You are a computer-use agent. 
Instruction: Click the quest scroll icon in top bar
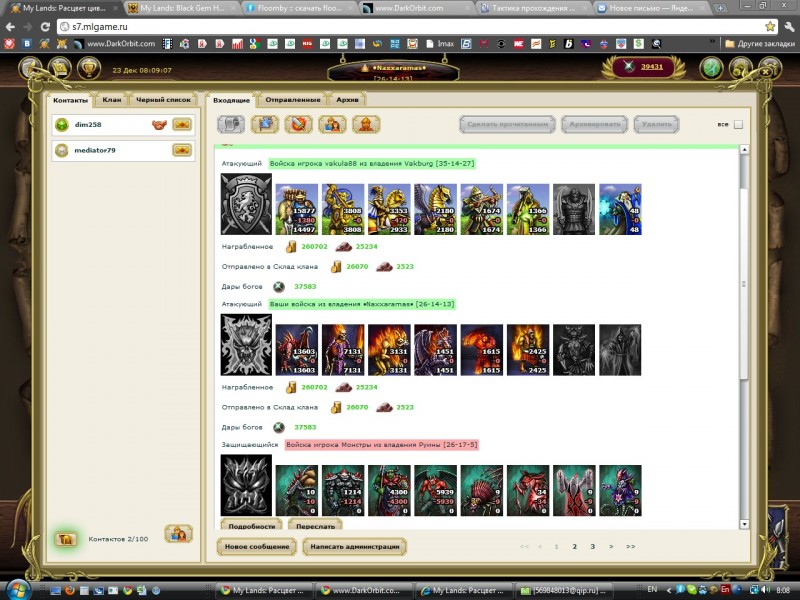(60, 68)
